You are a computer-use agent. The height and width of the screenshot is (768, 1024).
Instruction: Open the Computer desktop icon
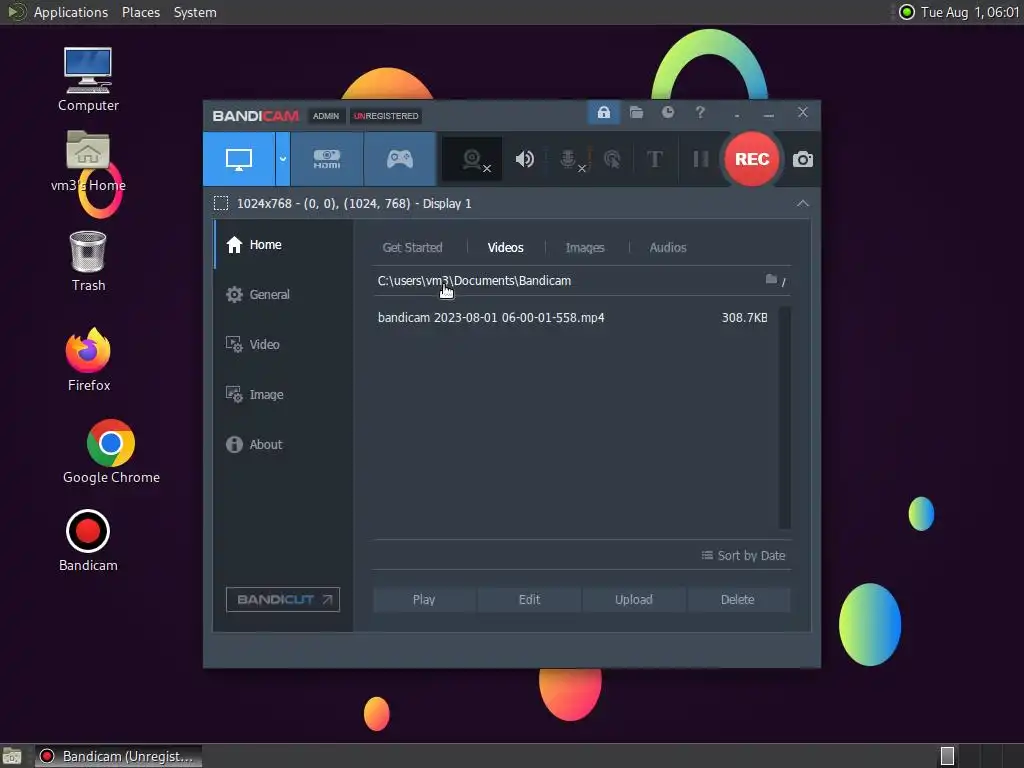(88, 80)
